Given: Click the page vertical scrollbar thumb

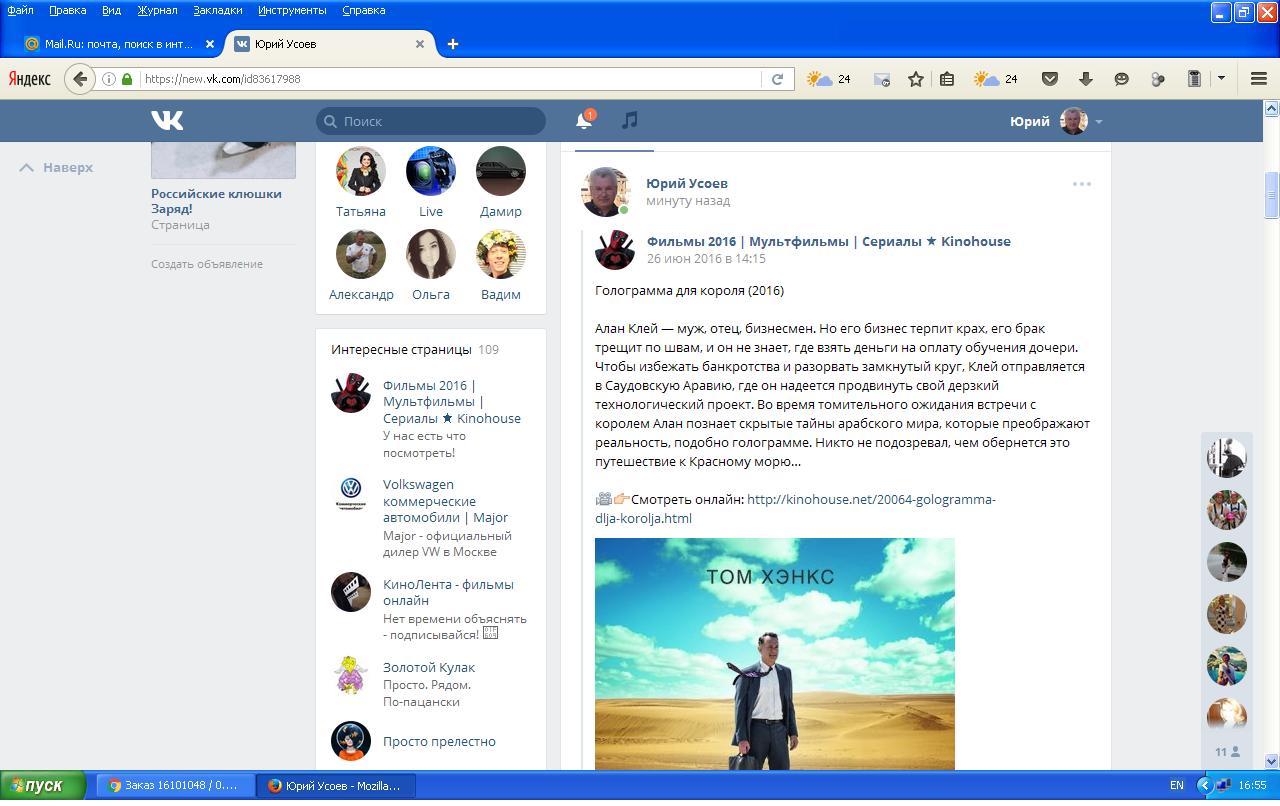Looking at the screenshot, I should (1272, 195).
